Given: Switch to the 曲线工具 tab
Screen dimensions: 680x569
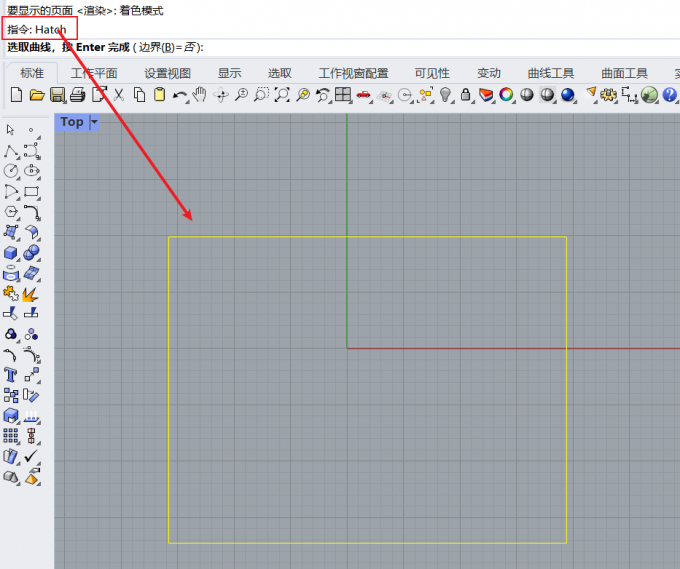Looking at the screenshot, I should pyautogui.click(x=551, y=73).
